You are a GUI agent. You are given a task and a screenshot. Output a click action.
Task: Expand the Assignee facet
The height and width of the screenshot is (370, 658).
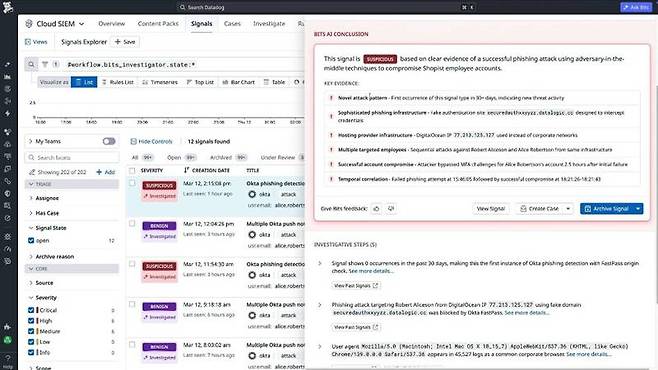point(31,198)
